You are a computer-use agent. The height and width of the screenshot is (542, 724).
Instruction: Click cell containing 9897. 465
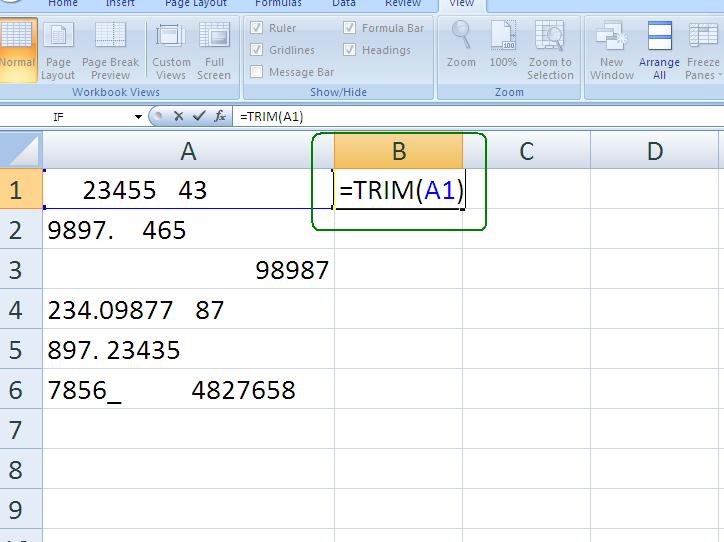pos(188,229)
